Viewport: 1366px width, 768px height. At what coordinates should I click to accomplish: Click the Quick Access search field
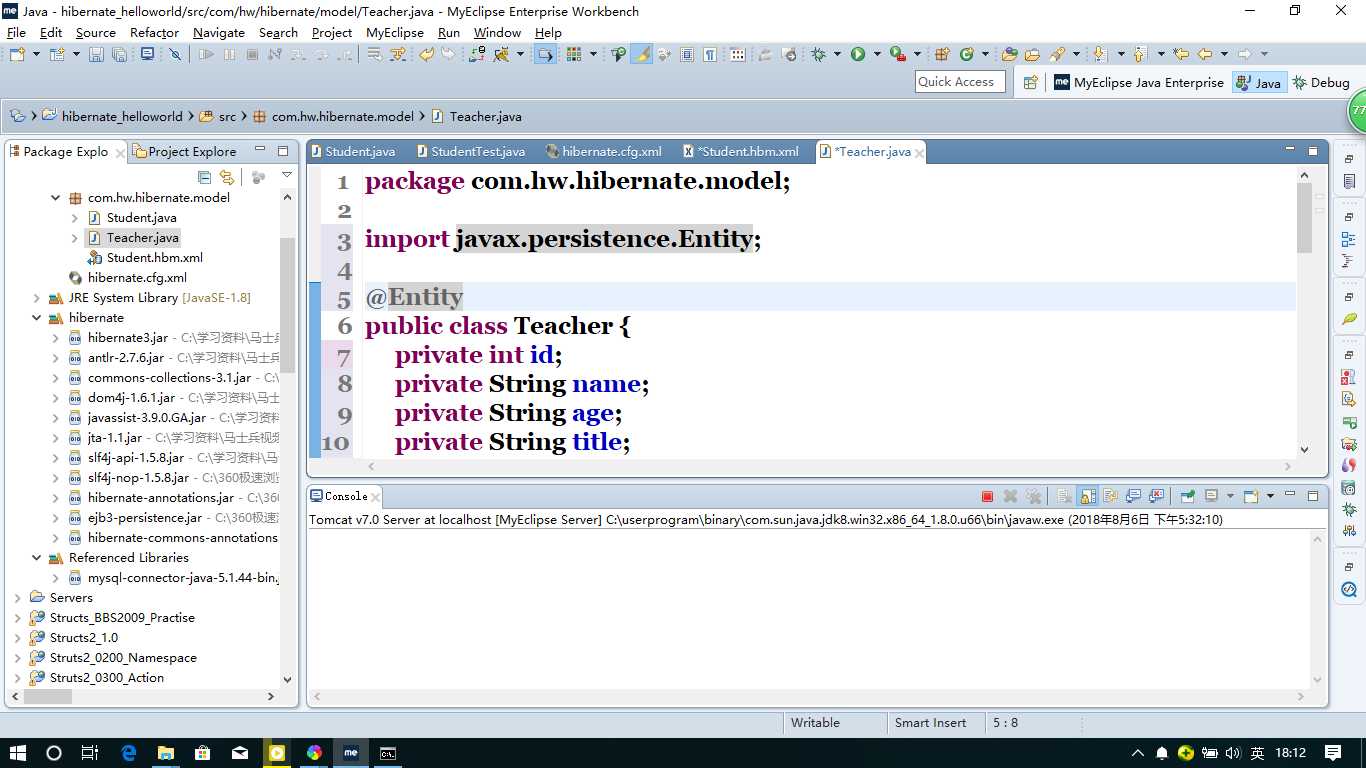[958, 82]
